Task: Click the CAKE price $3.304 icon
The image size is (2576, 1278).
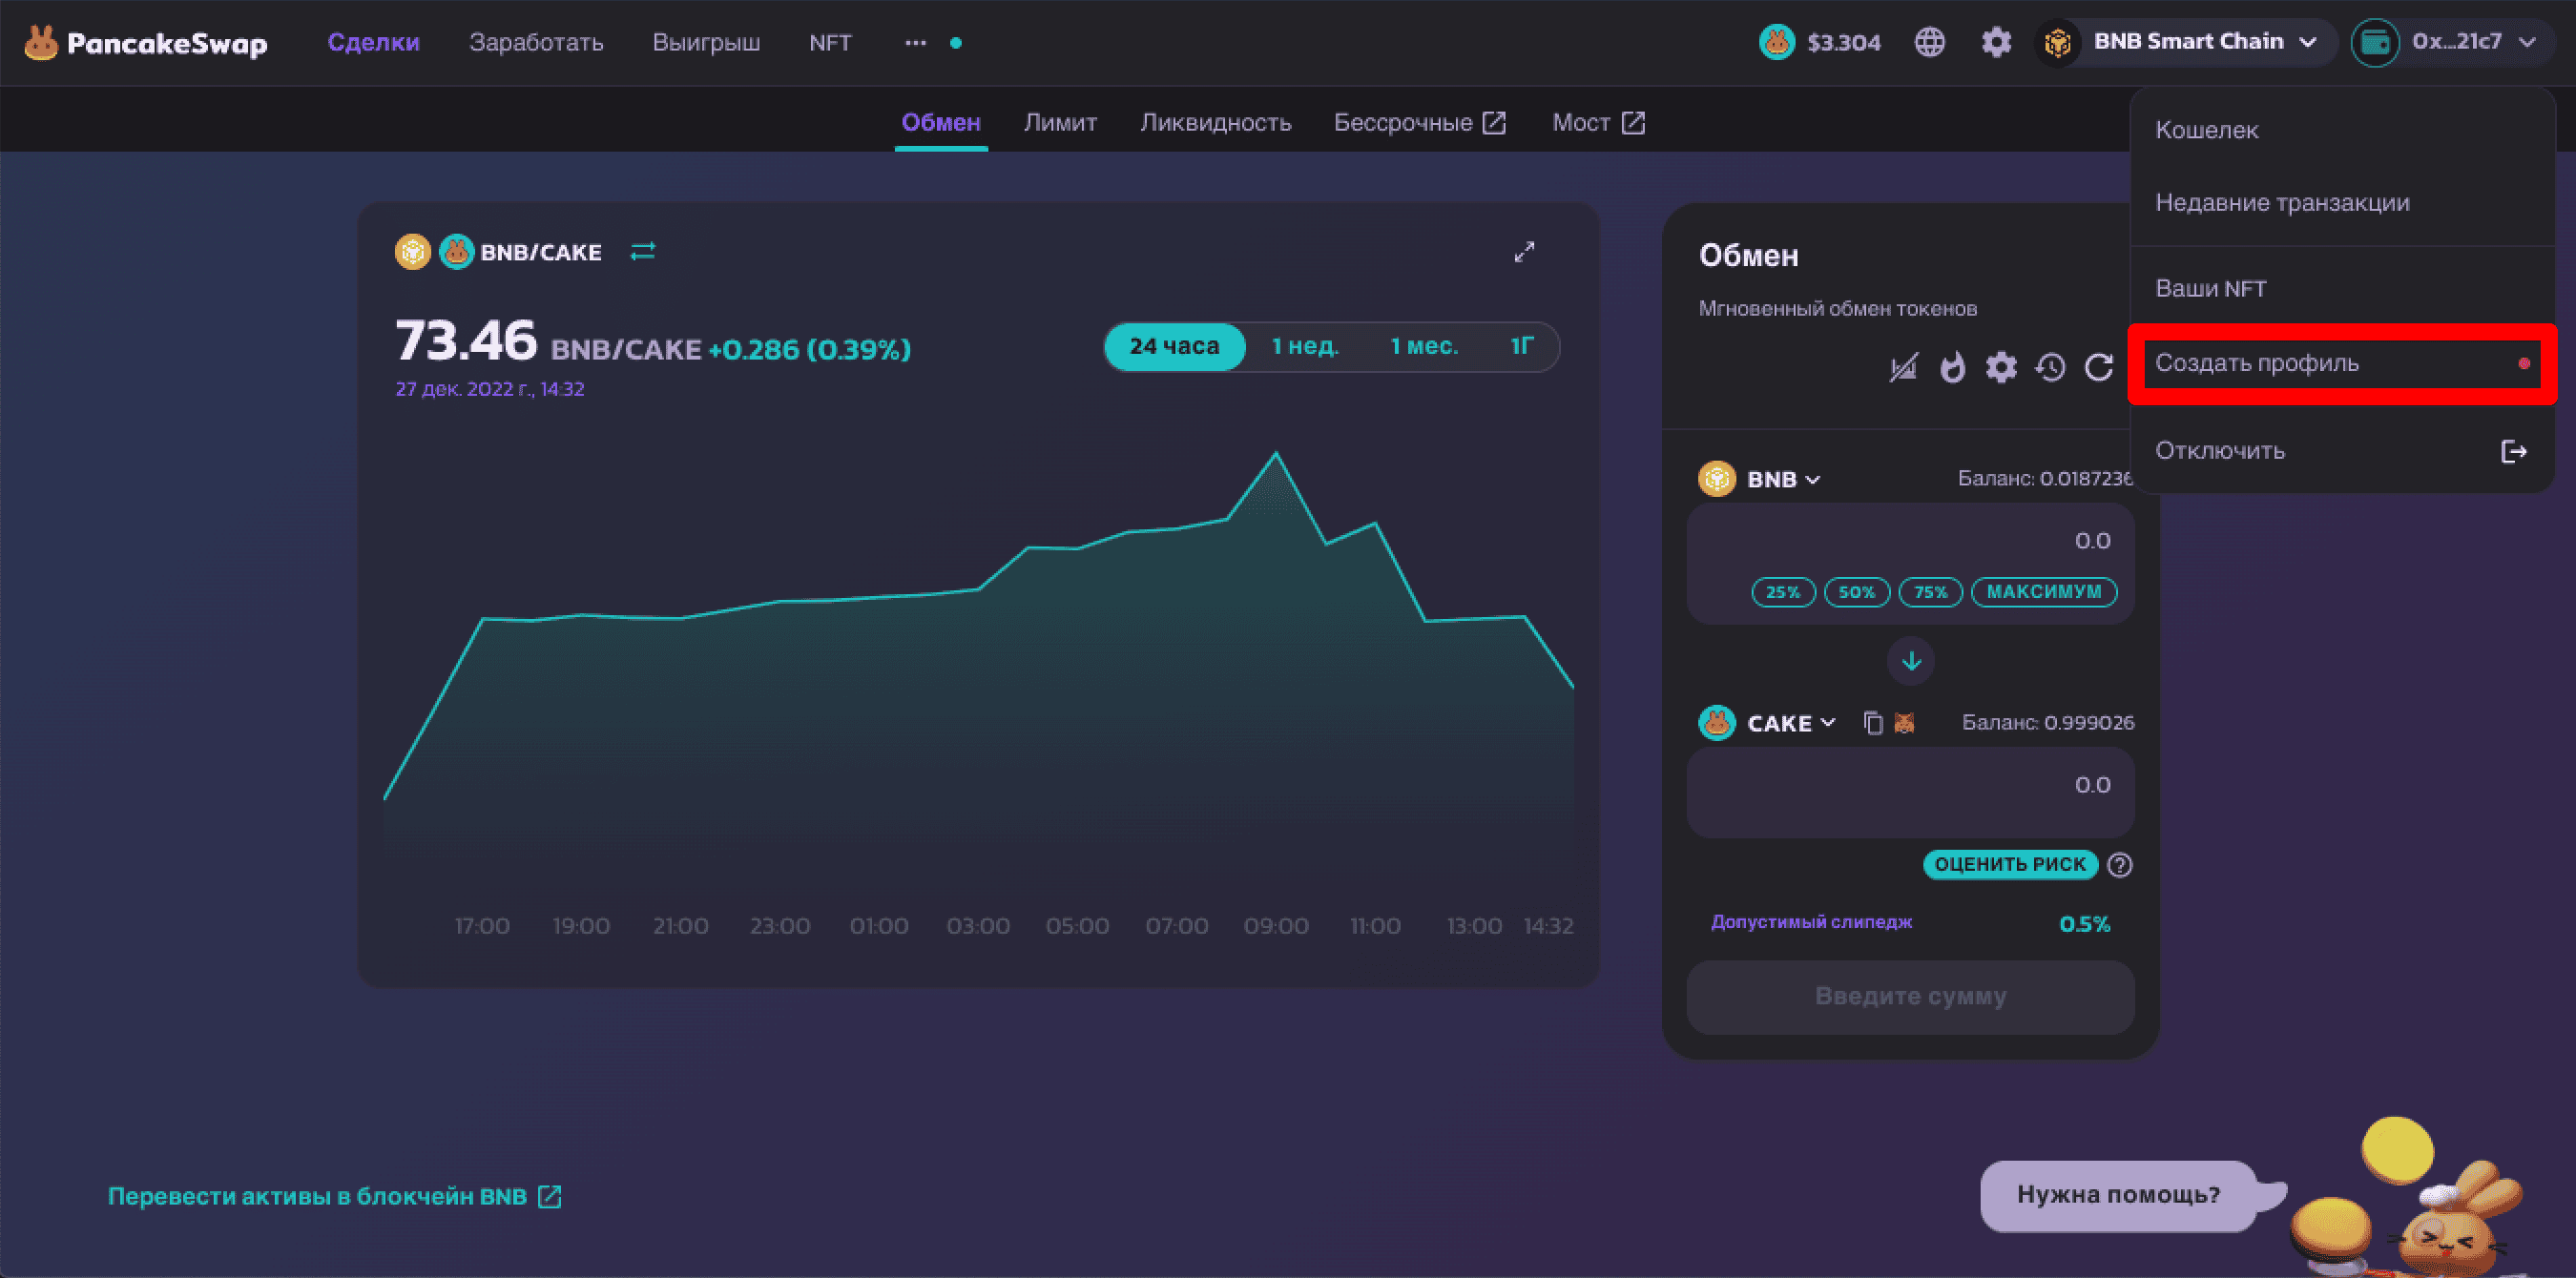Action: pyautogui.click(x=1776, y=42)
